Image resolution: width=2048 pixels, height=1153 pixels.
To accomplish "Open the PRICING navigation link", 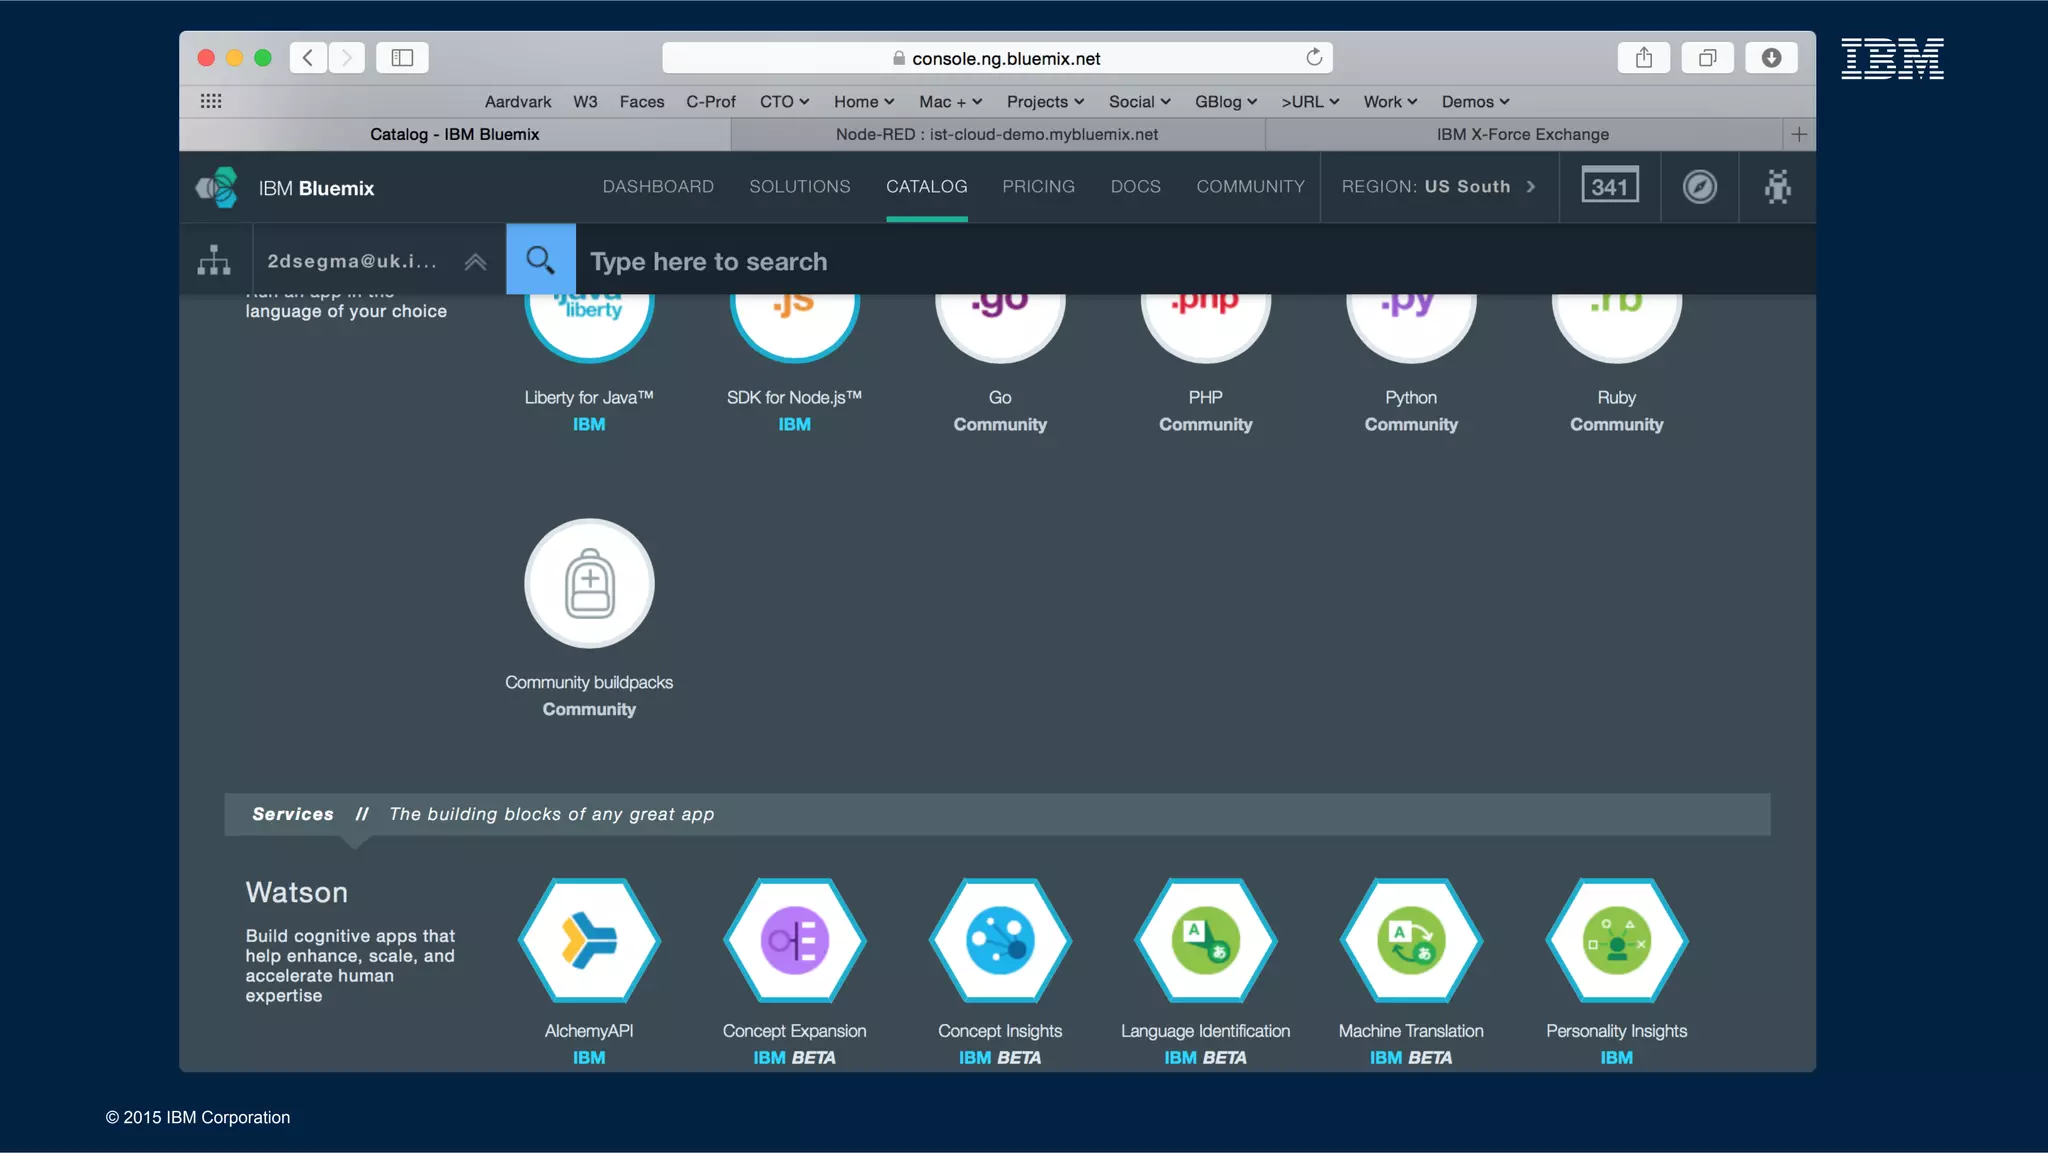I will [x=1038, y=187].
